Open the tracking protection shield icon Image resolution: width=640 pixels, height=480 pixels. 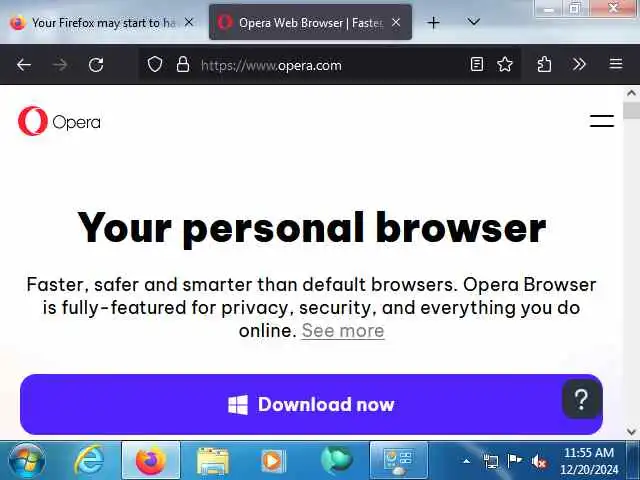tap(155, 64)
